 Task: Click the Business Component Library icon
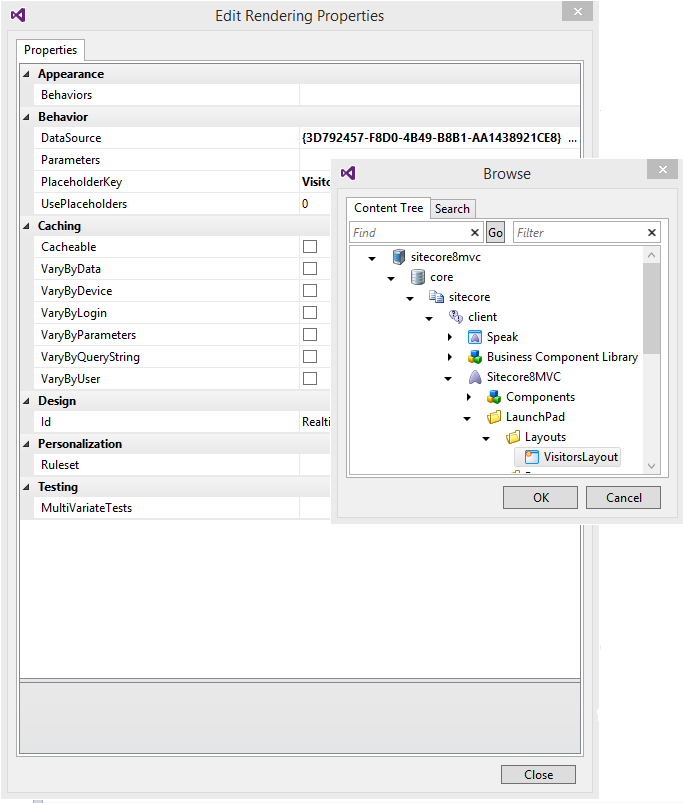pyautogui.click(x=475, y=357)
